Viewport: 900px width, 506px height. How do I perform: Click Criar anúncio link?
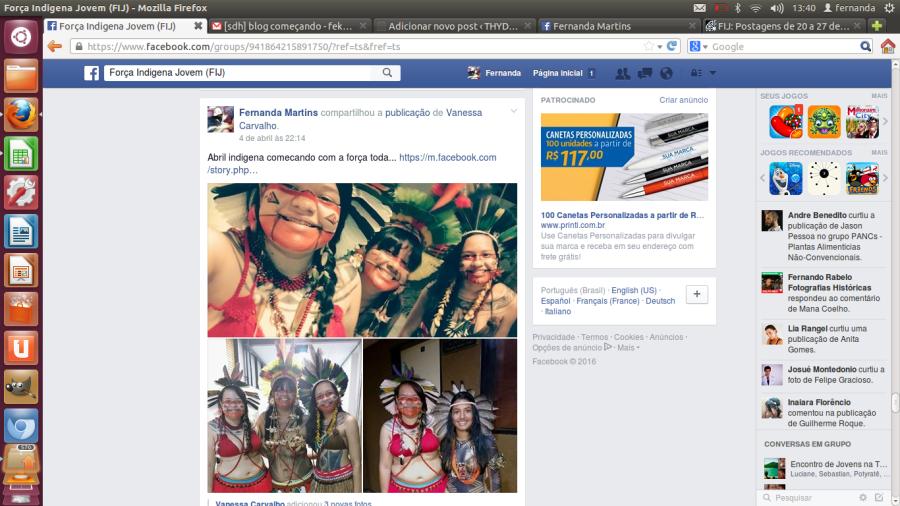683,100
